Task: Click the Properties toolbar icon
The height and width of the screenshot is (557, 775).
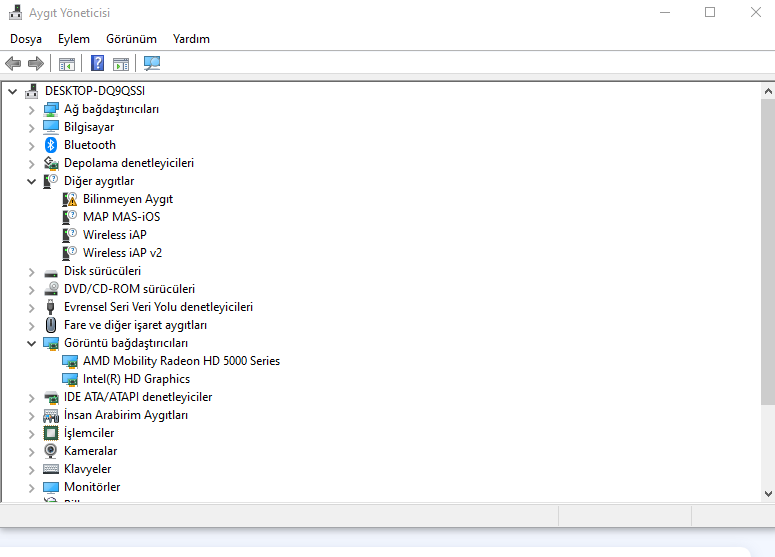Action: 67,64
